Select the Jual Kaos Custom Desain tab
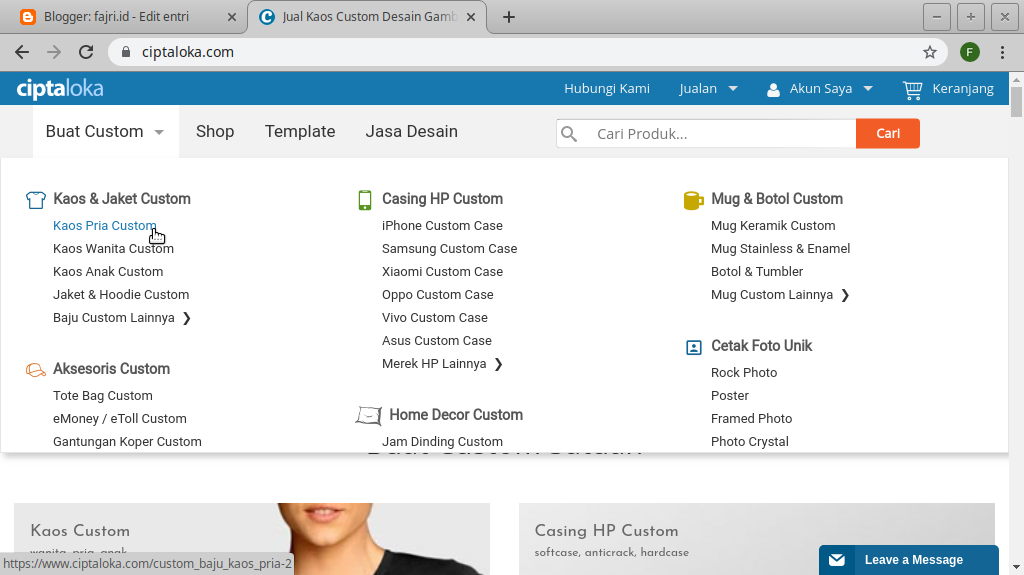This screenshot has width=1024, height=575. 367,17
